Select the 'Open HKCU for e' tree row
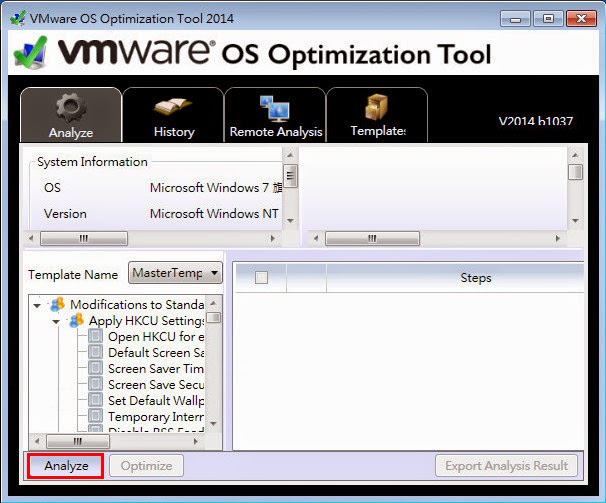This screenshot has height=503, width=606. click(156, 336)
